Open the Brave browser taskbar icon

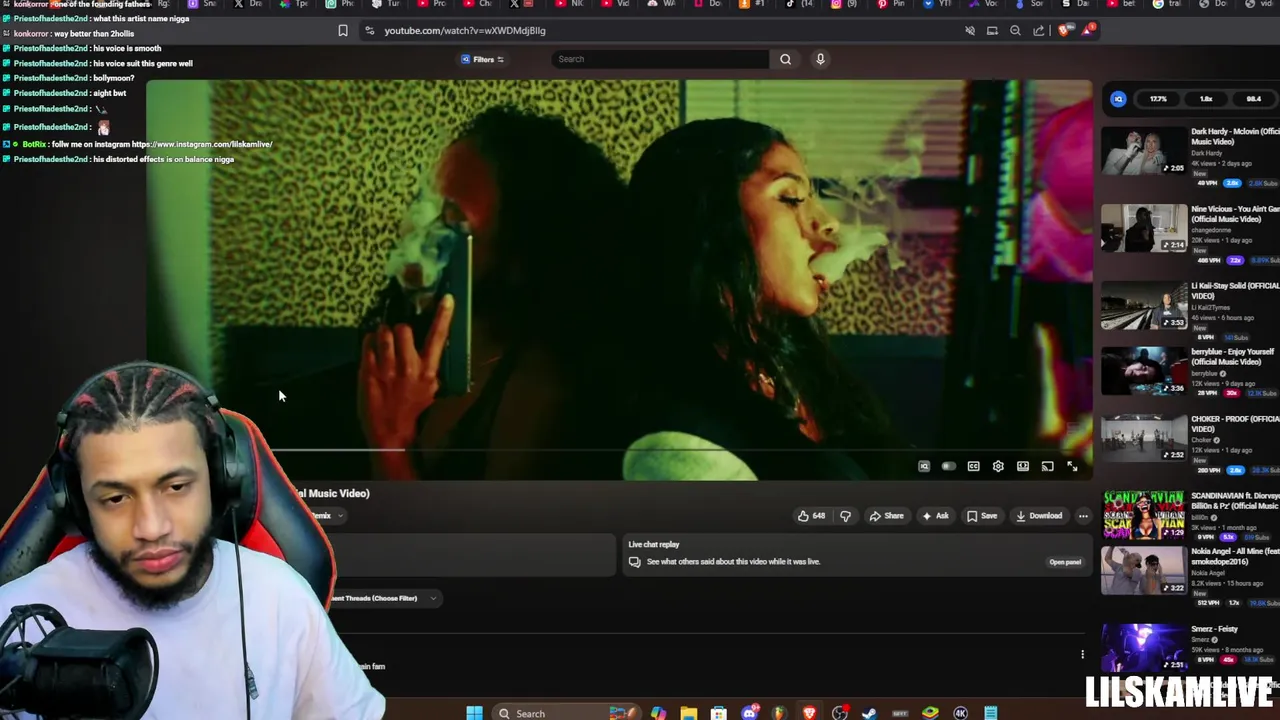coord(809,713)
